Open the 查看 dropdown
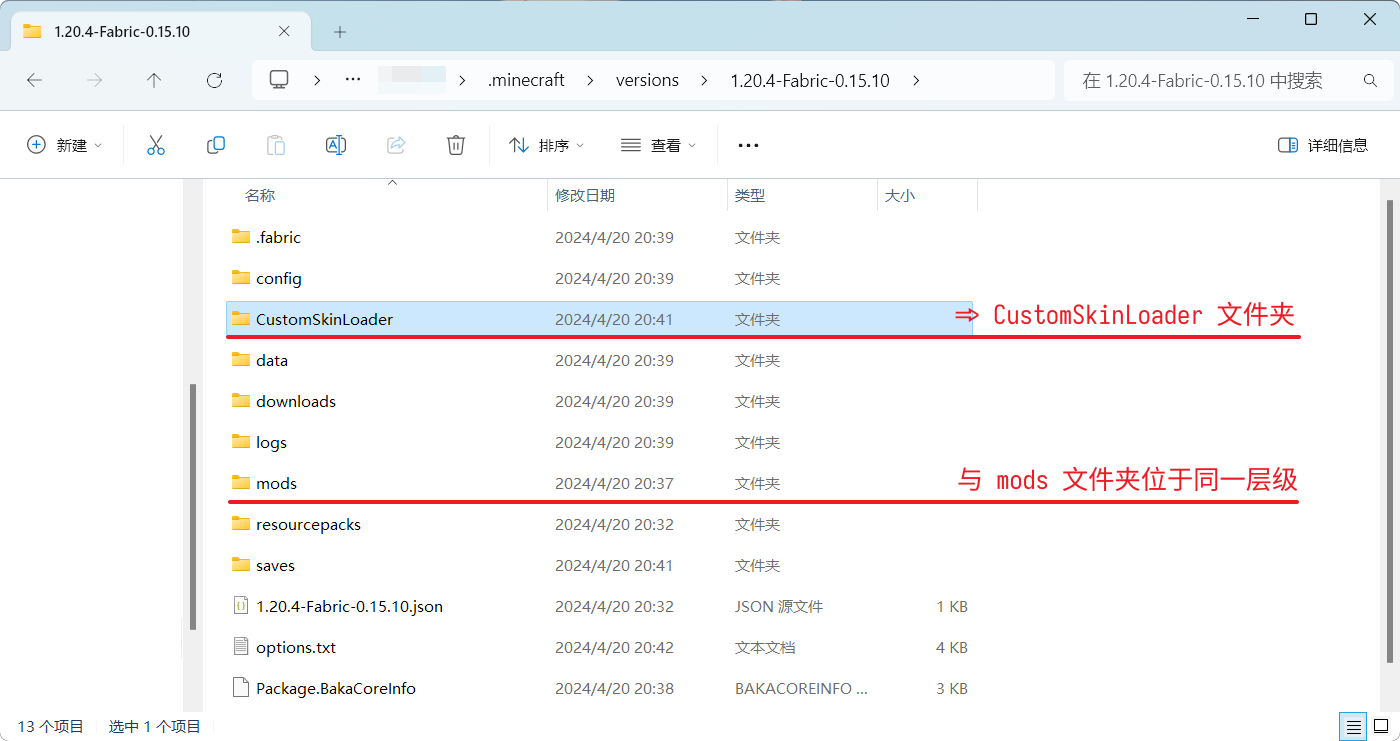Screen dimensions: 1400x741 (657, 144)
